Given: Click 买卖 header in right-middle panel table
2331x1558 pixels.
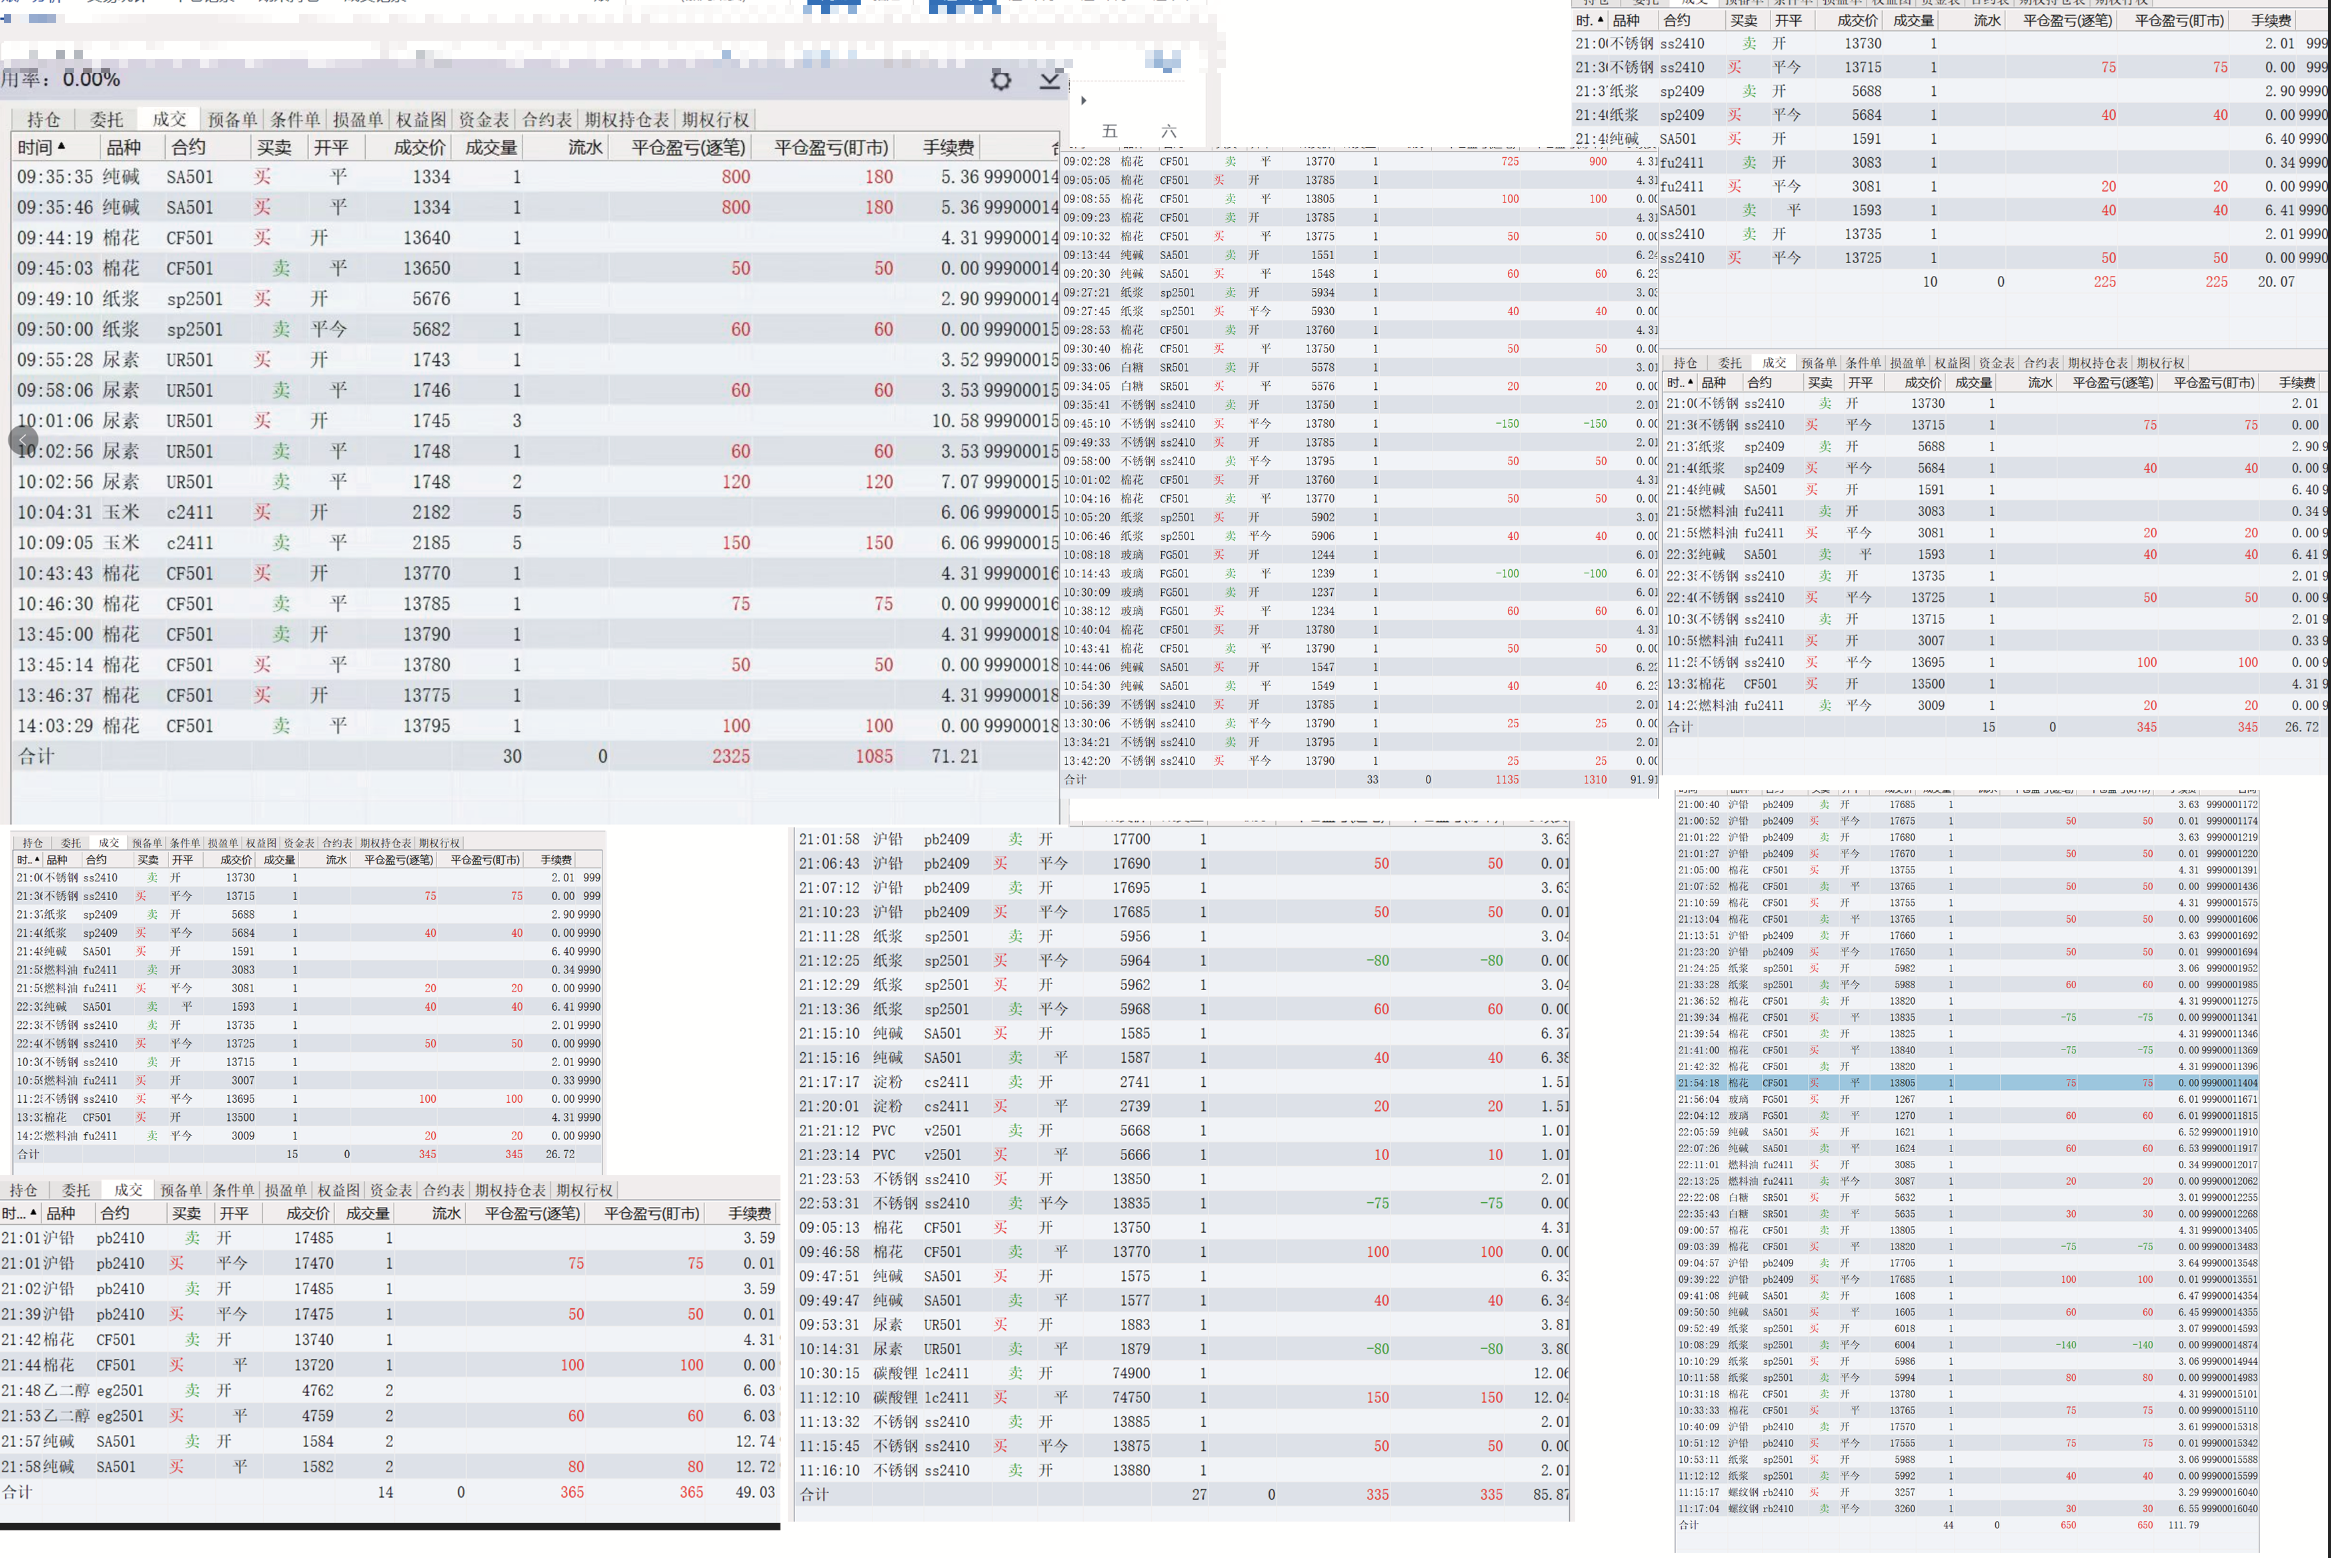Looking at the screenshot, I should (1820, 382).
